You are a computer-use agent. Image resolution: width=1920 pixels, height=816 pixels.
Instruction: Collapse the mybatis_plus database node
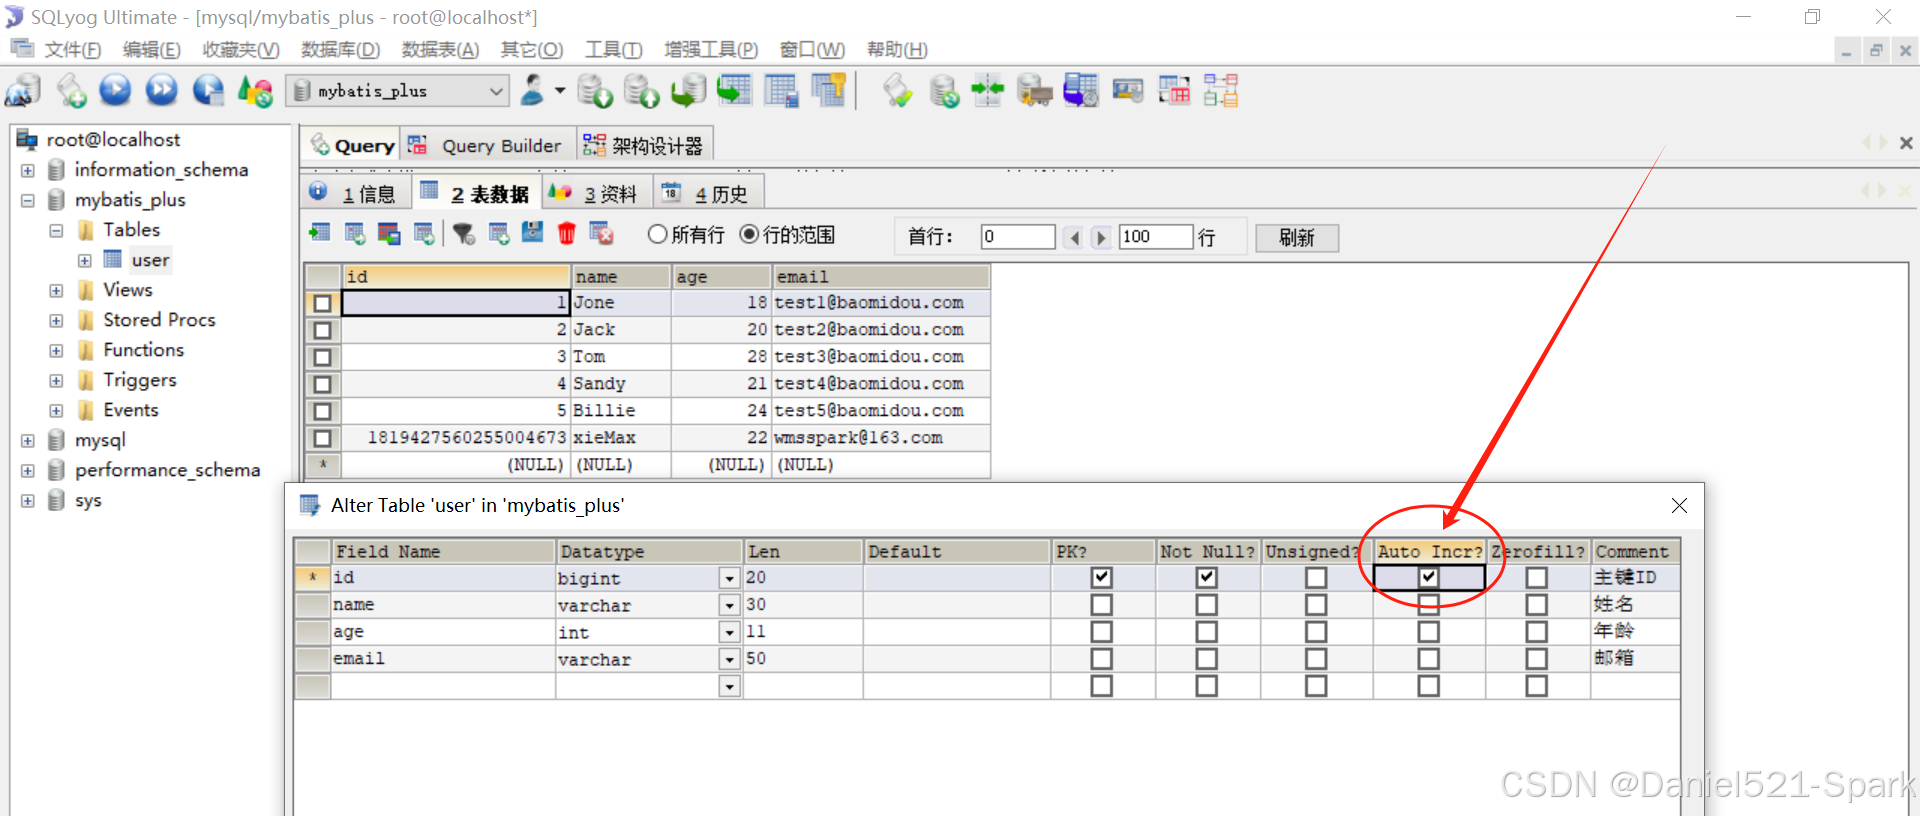click(28, 201)
